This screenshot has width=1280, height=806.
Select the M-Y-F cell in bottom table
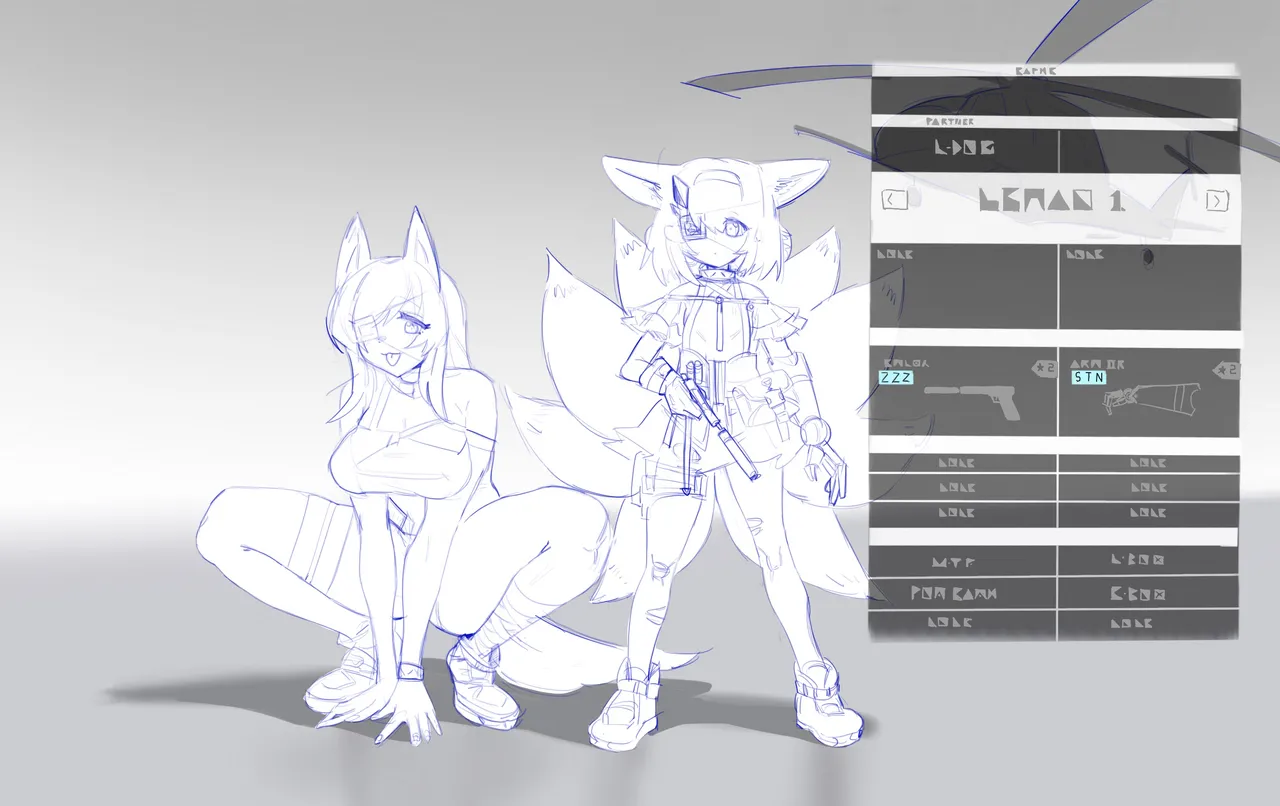tap(964, 560)
